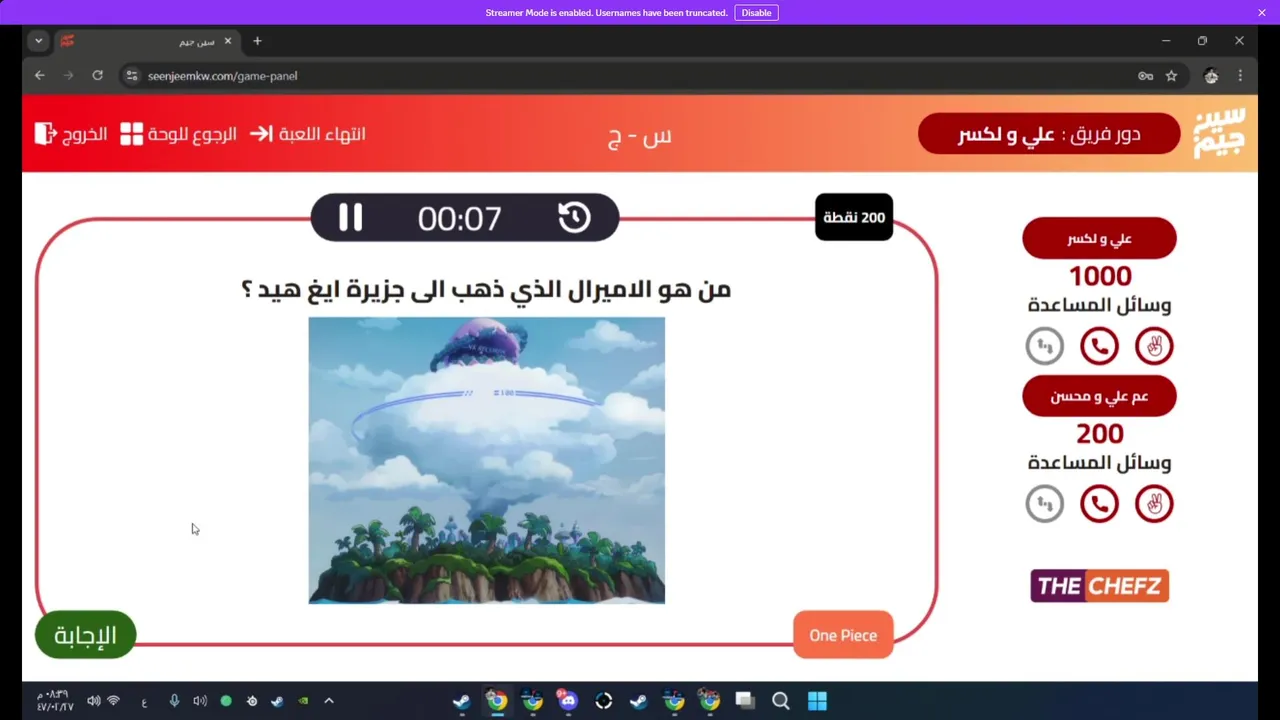The width and height of the screenshot is (1280, 720).
Task: Open the leftmost Steam taskbar icon
Action: tap(461, 701)
